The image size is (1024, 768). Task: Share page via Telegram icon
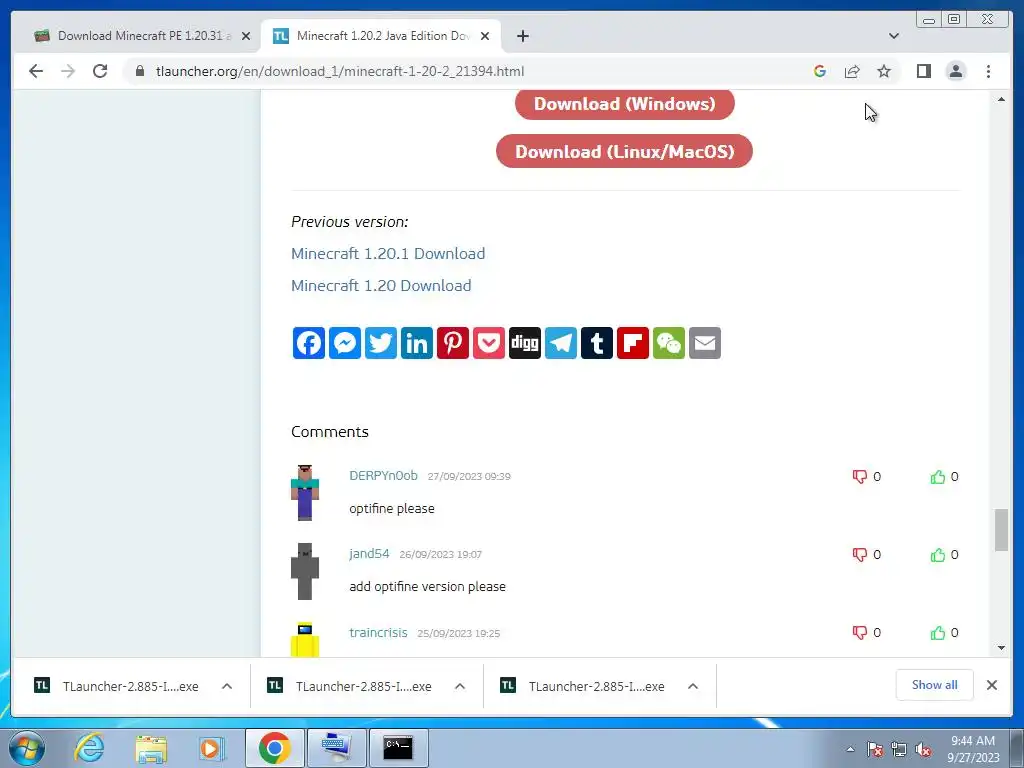point(561,343)
